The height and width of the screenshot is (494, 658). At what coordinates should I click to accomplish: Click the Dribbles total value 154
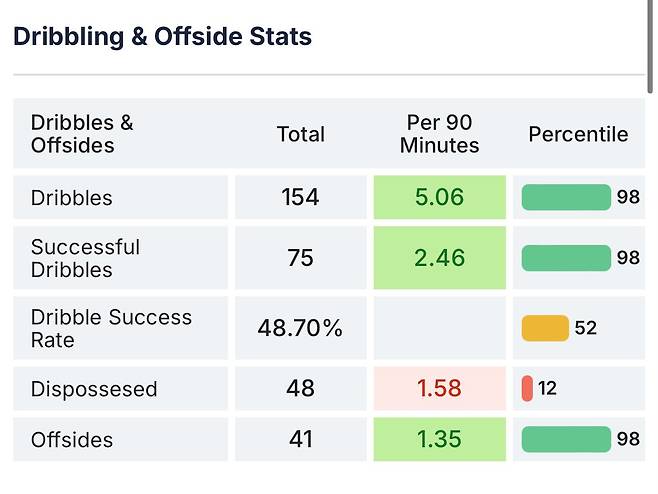pos(300,197)
